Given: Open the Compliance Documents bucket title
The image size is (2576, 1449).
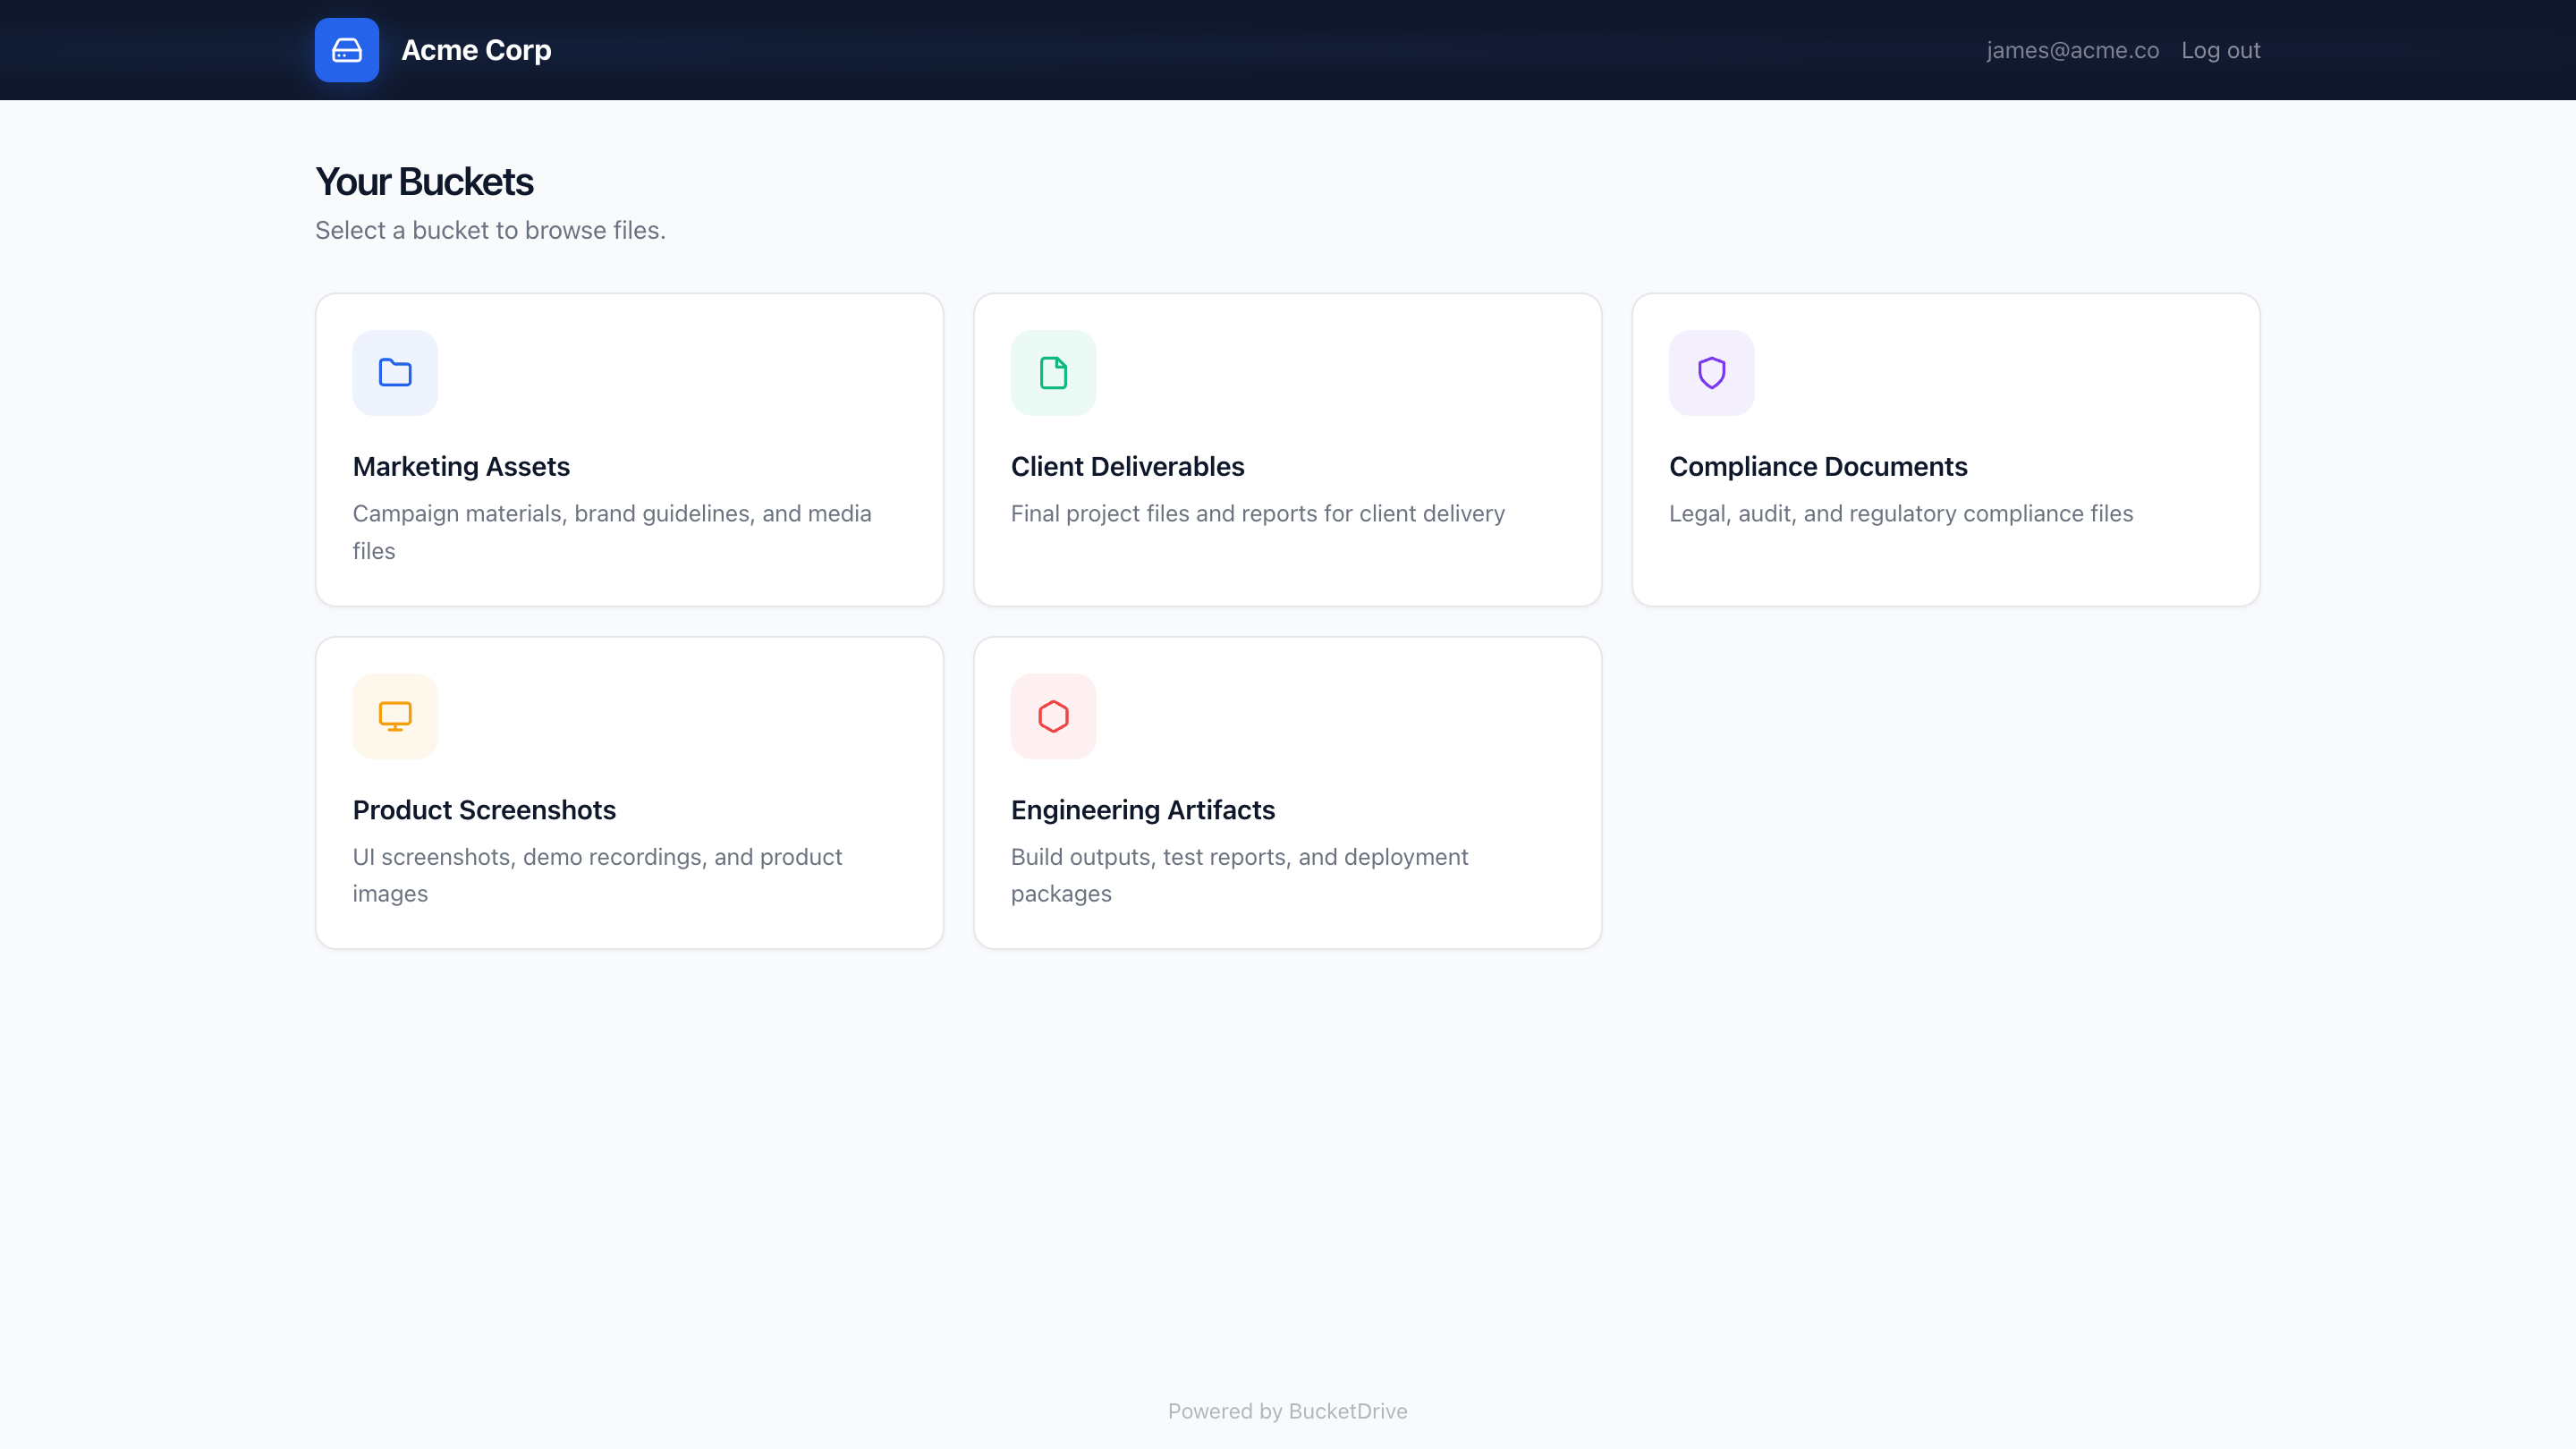Looking at the screenshot, I should point(1817,466).
